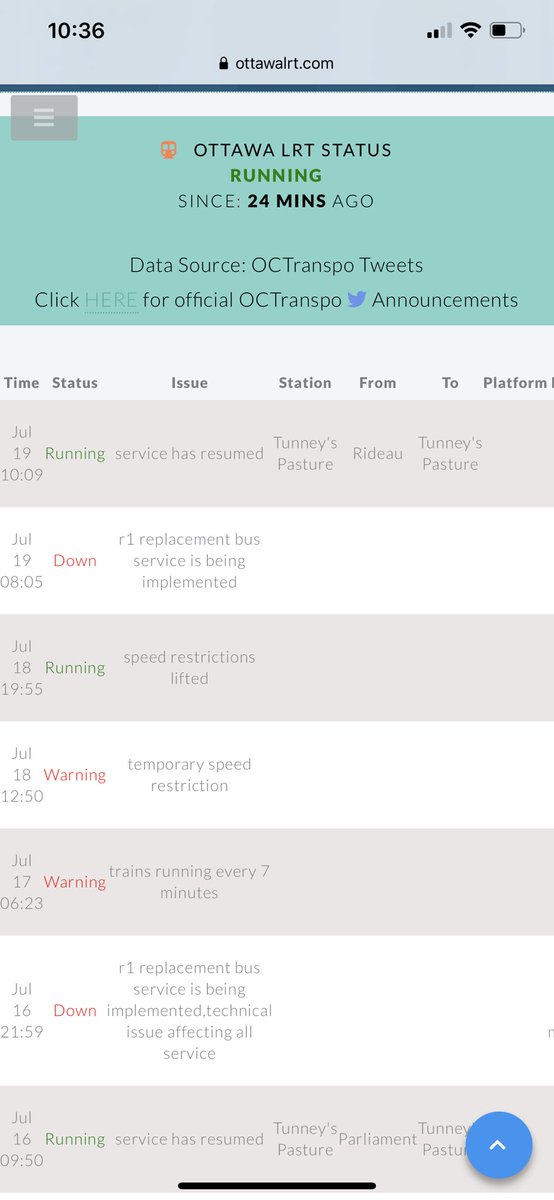Tap the orange train icon by title
The height and width of the screenshot is (1200, 554).
pyautogui.click(x=168, y=150)
